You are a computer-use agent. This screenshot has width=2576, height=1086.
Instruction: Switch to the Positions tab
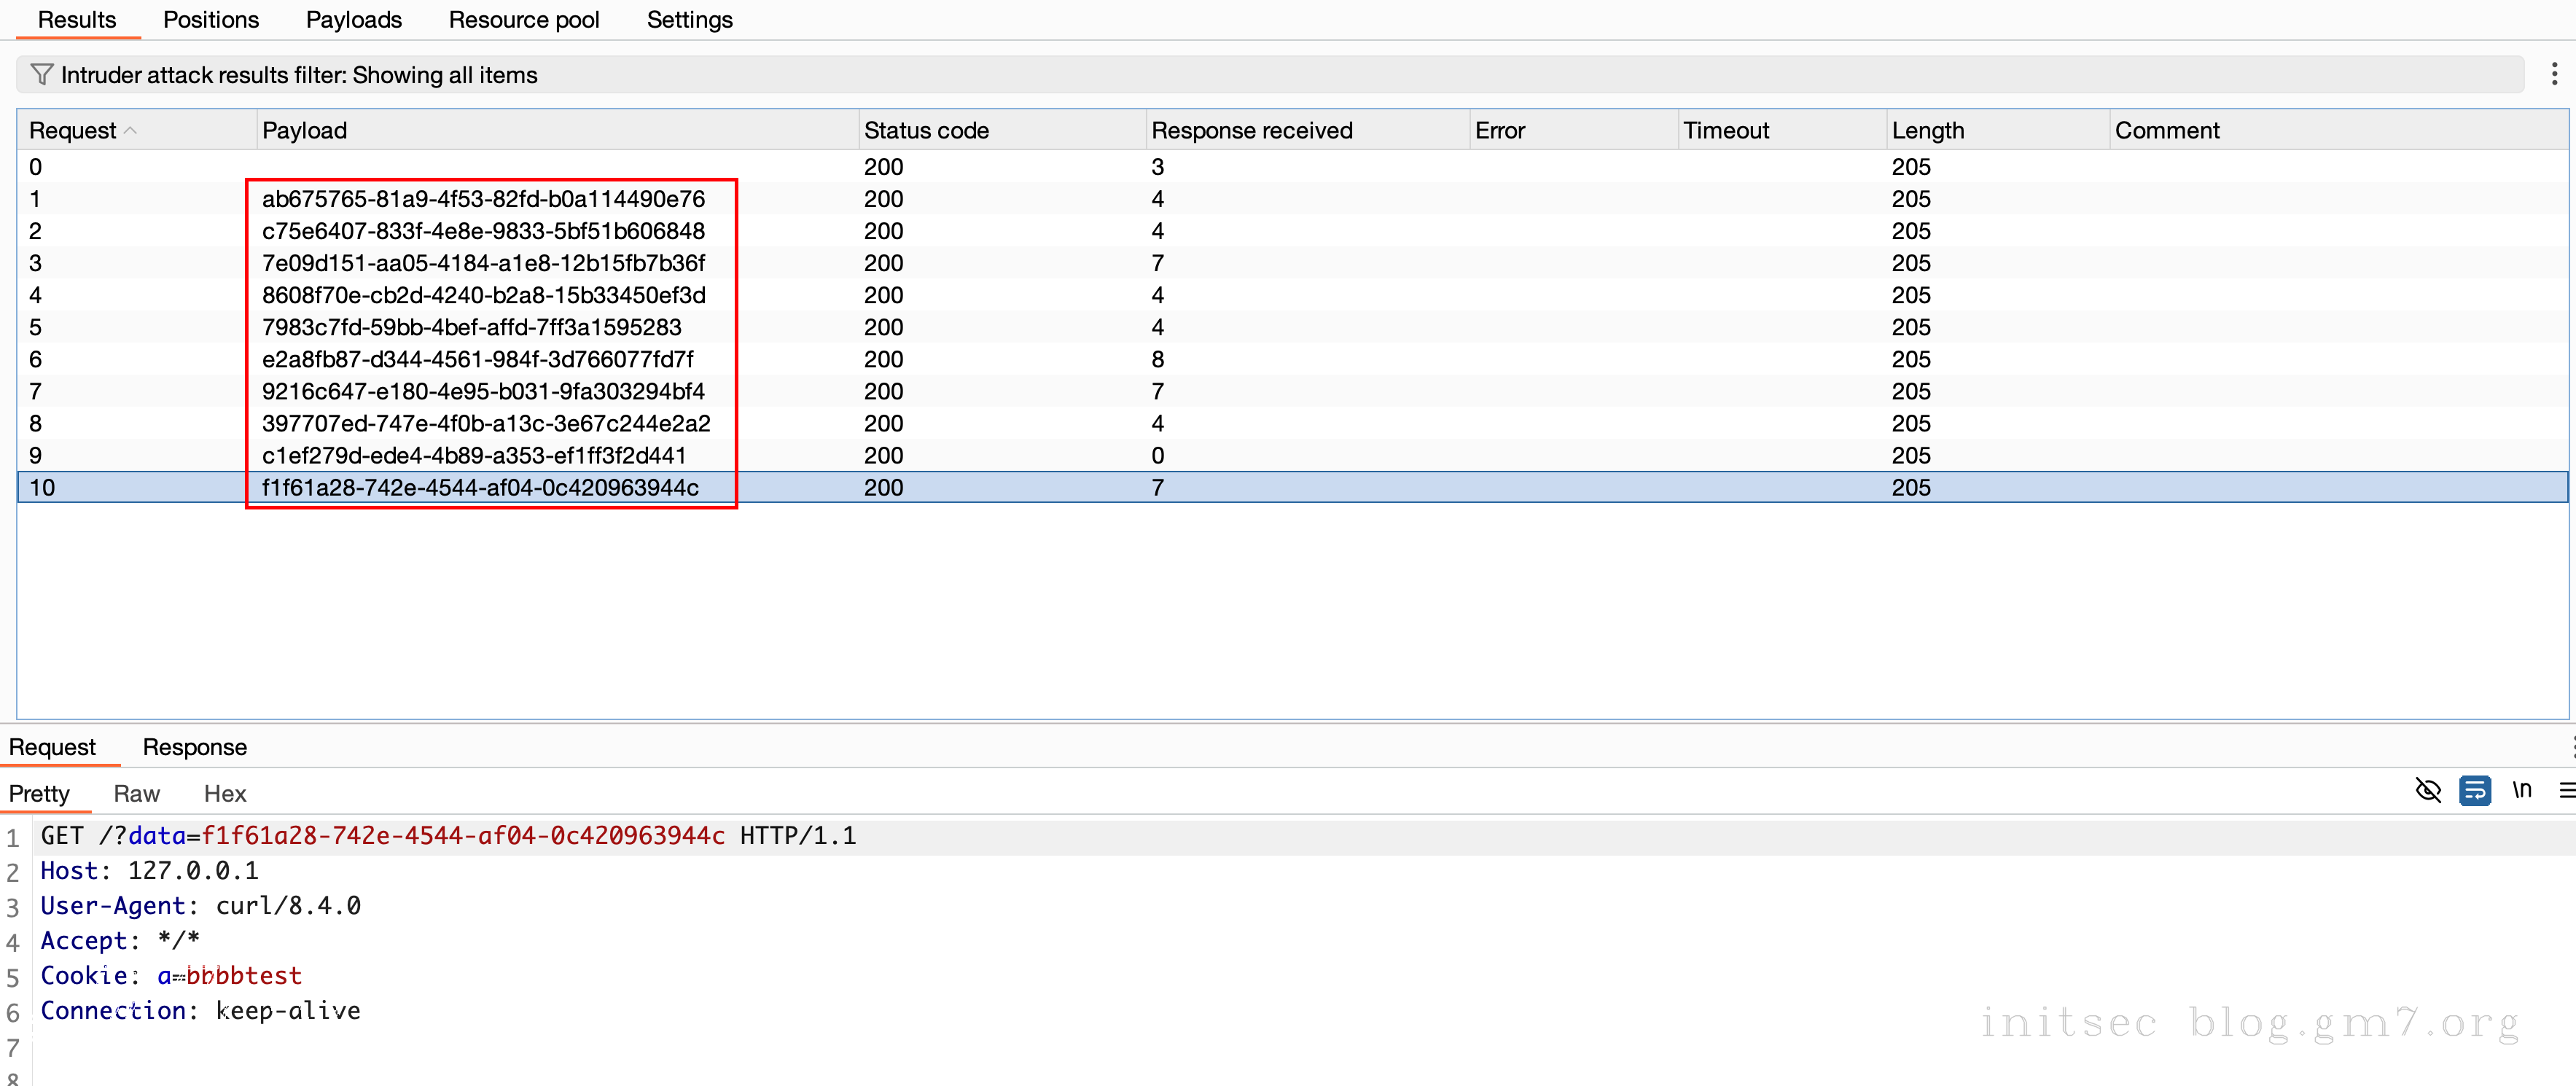[x=210, y=20]
